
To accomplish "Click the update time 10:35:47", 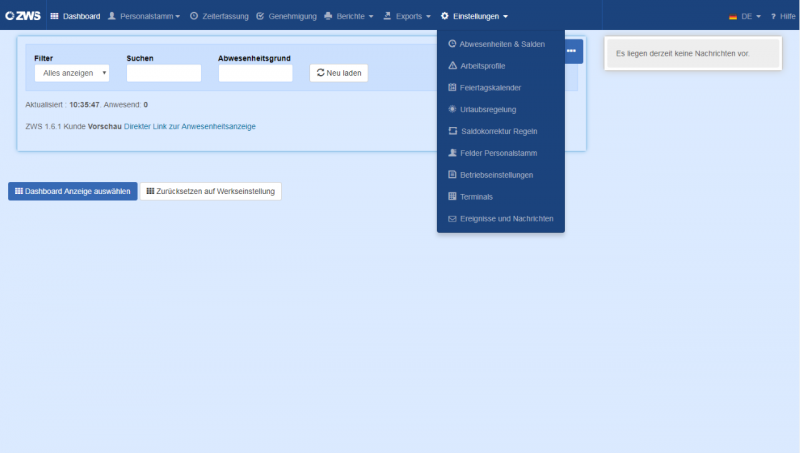I will tap(84, 105).
